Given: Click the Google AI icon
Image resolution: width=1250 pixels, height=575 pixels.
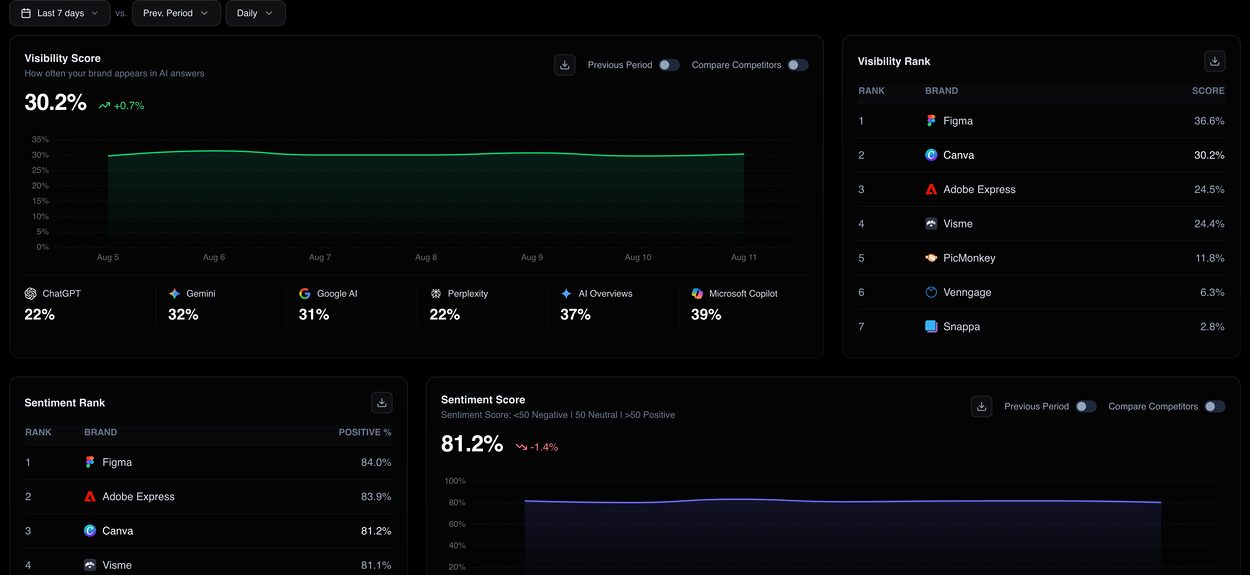Looking at the screenshot, I should click(x=305, y=294).
